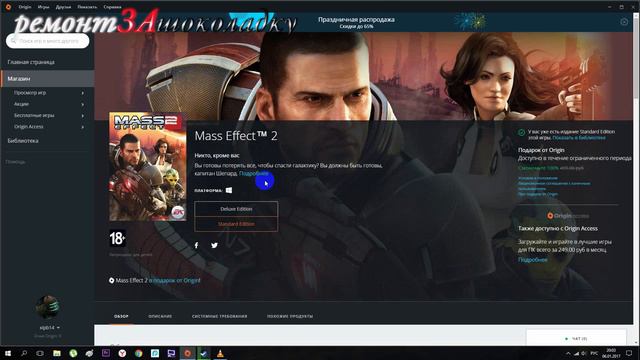This screenshot has width=640, height=360.
Task: Show hidden tray icons chevron
Action: click(568, 353)
